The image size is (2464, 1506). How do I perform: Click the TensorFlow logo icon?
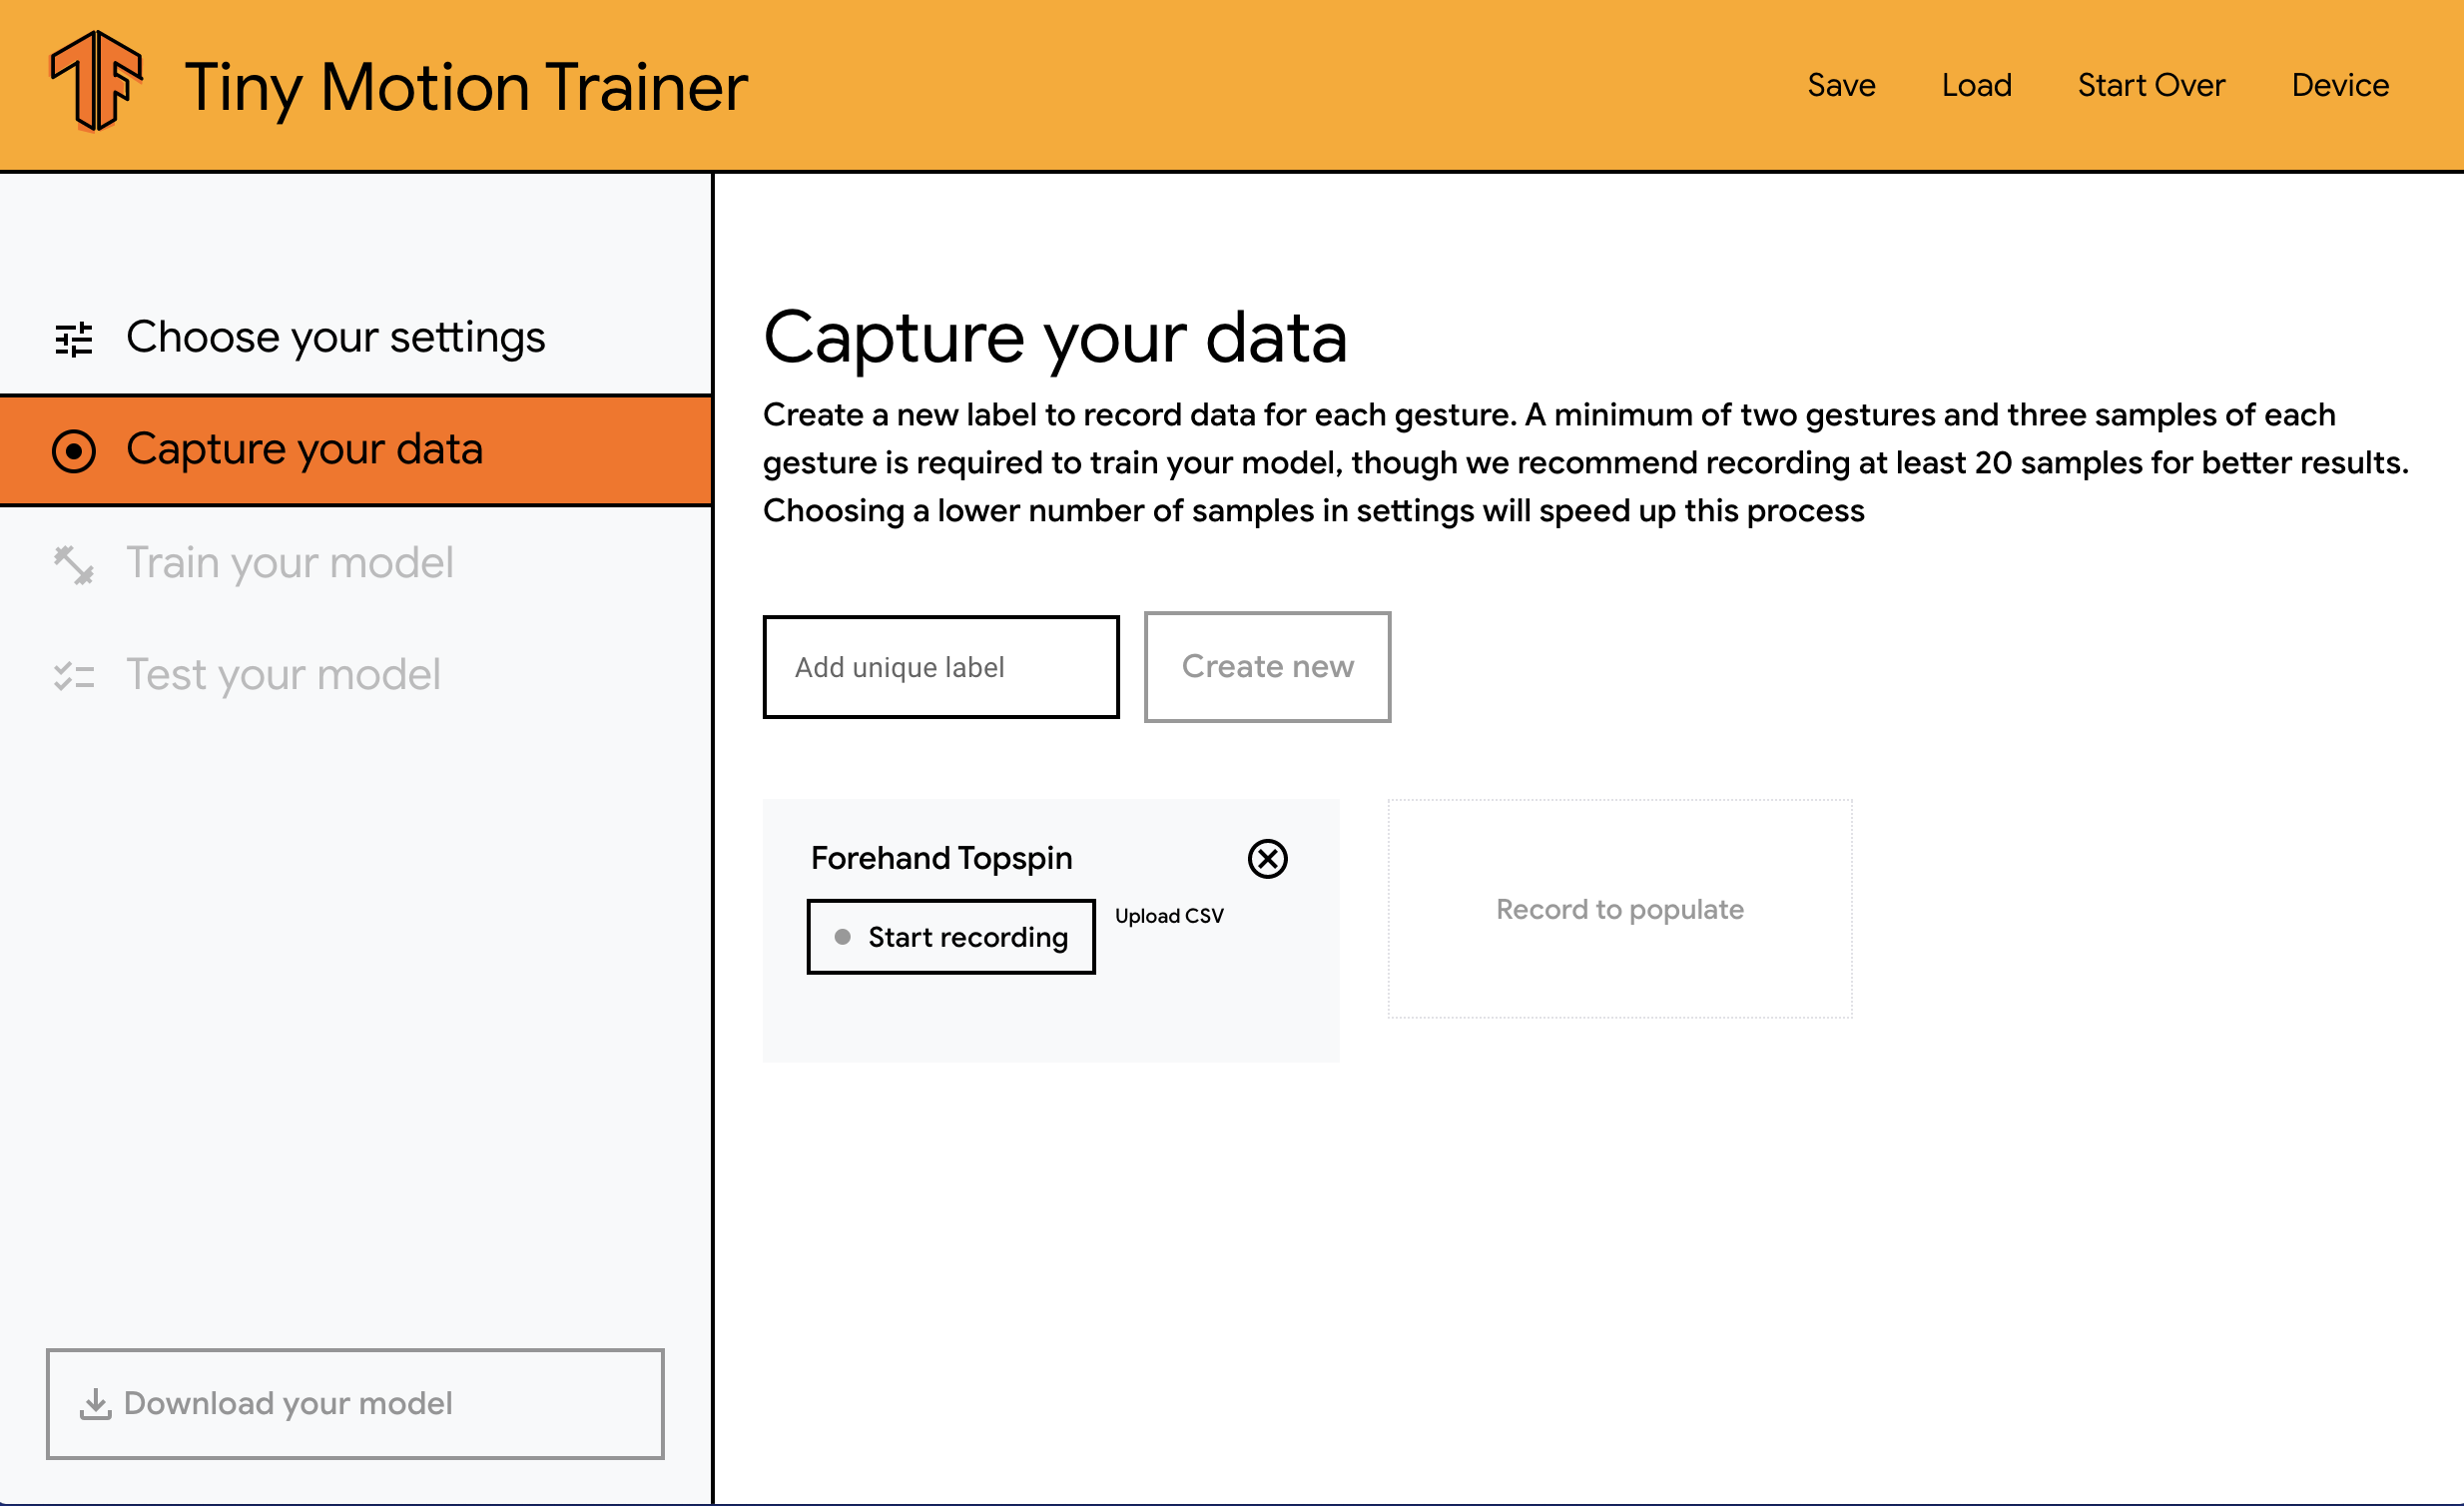tap(97, 85)
